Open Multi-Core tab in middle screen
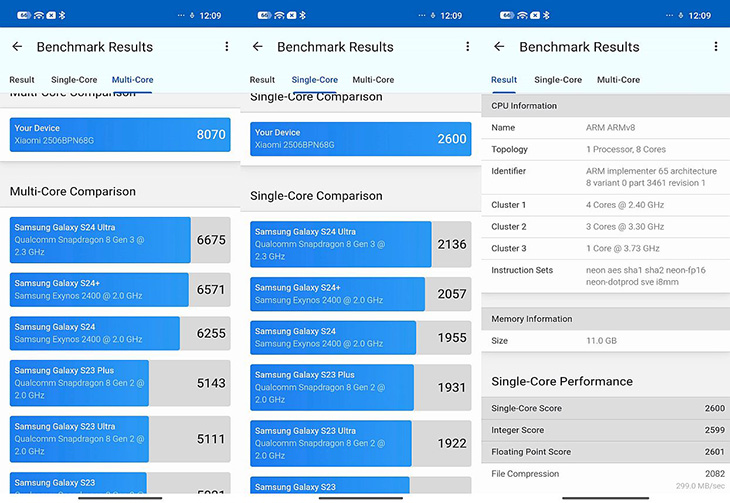The width and height of the screenshot is (730, 503). (373, 80)
